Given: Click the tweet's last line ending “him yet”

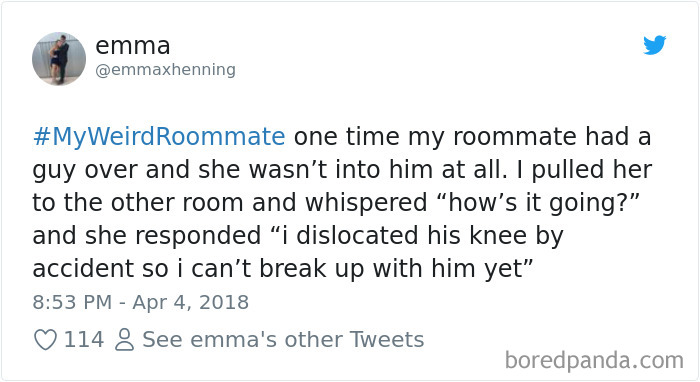Looking at the screenshot, I should 283,269.
